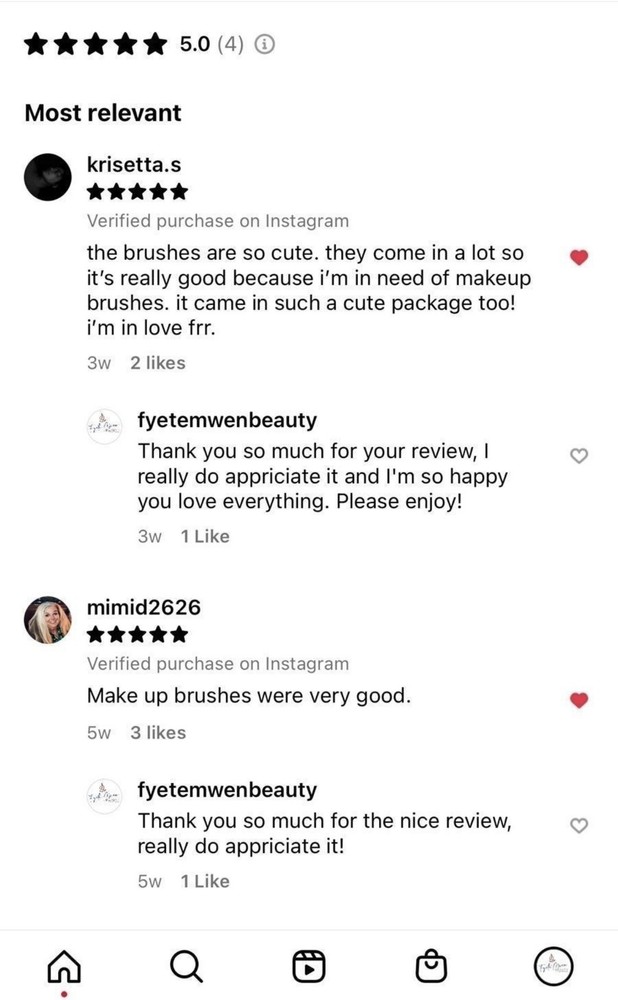This screenshot has width=618, height=1000.
Task: Open profile tab in bottom bar
Action: (x=550, y=966)
